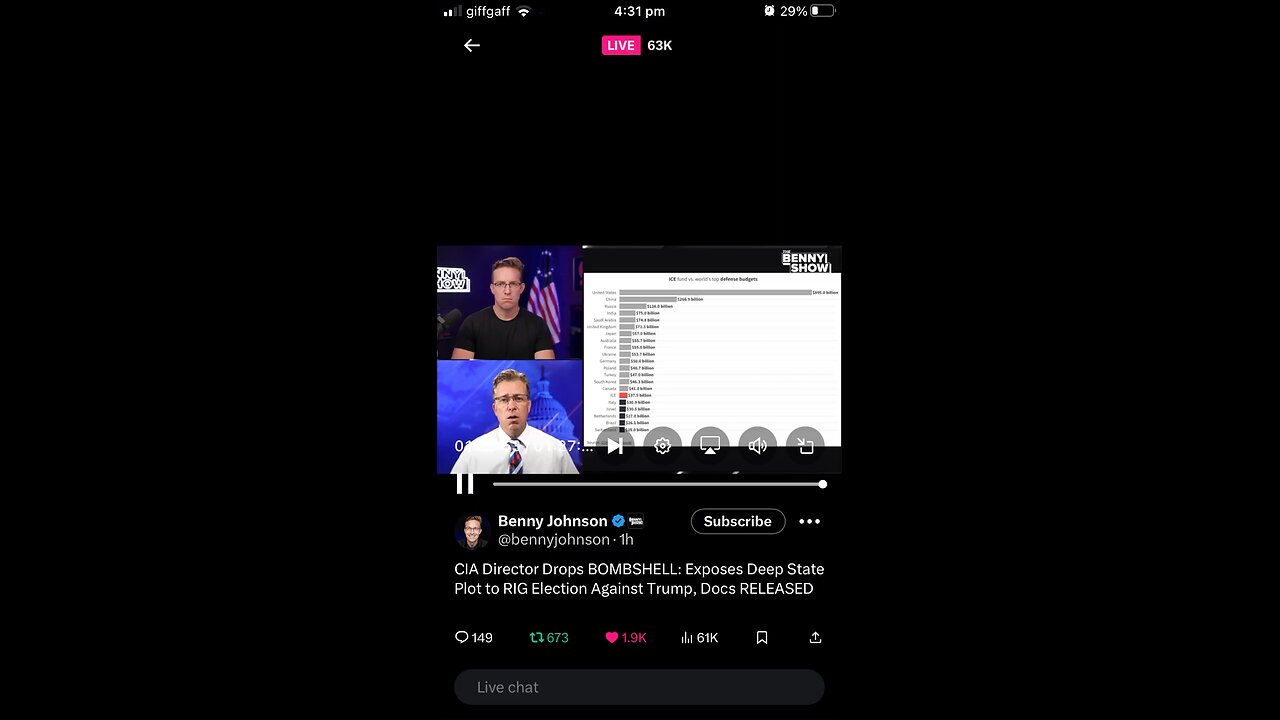
Task: Subscribe to Benny Johnson
Action: point(738,521)
